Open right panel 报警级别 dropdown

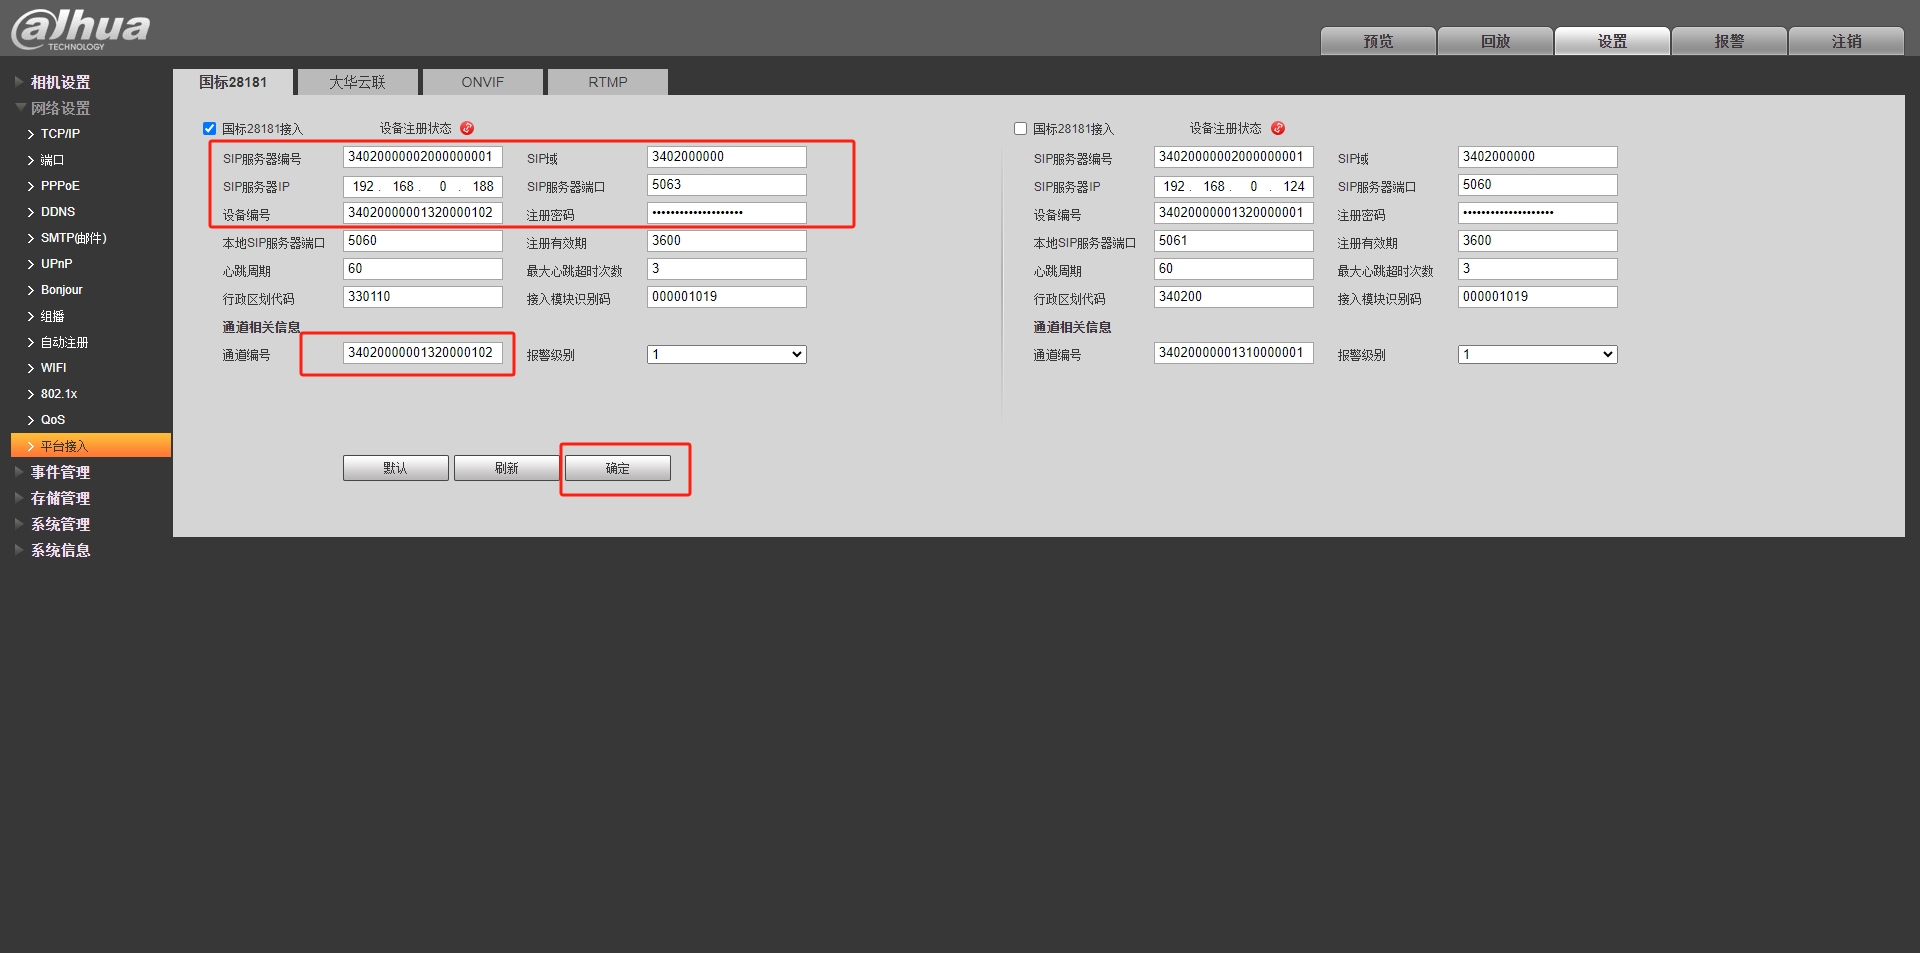1537,354
